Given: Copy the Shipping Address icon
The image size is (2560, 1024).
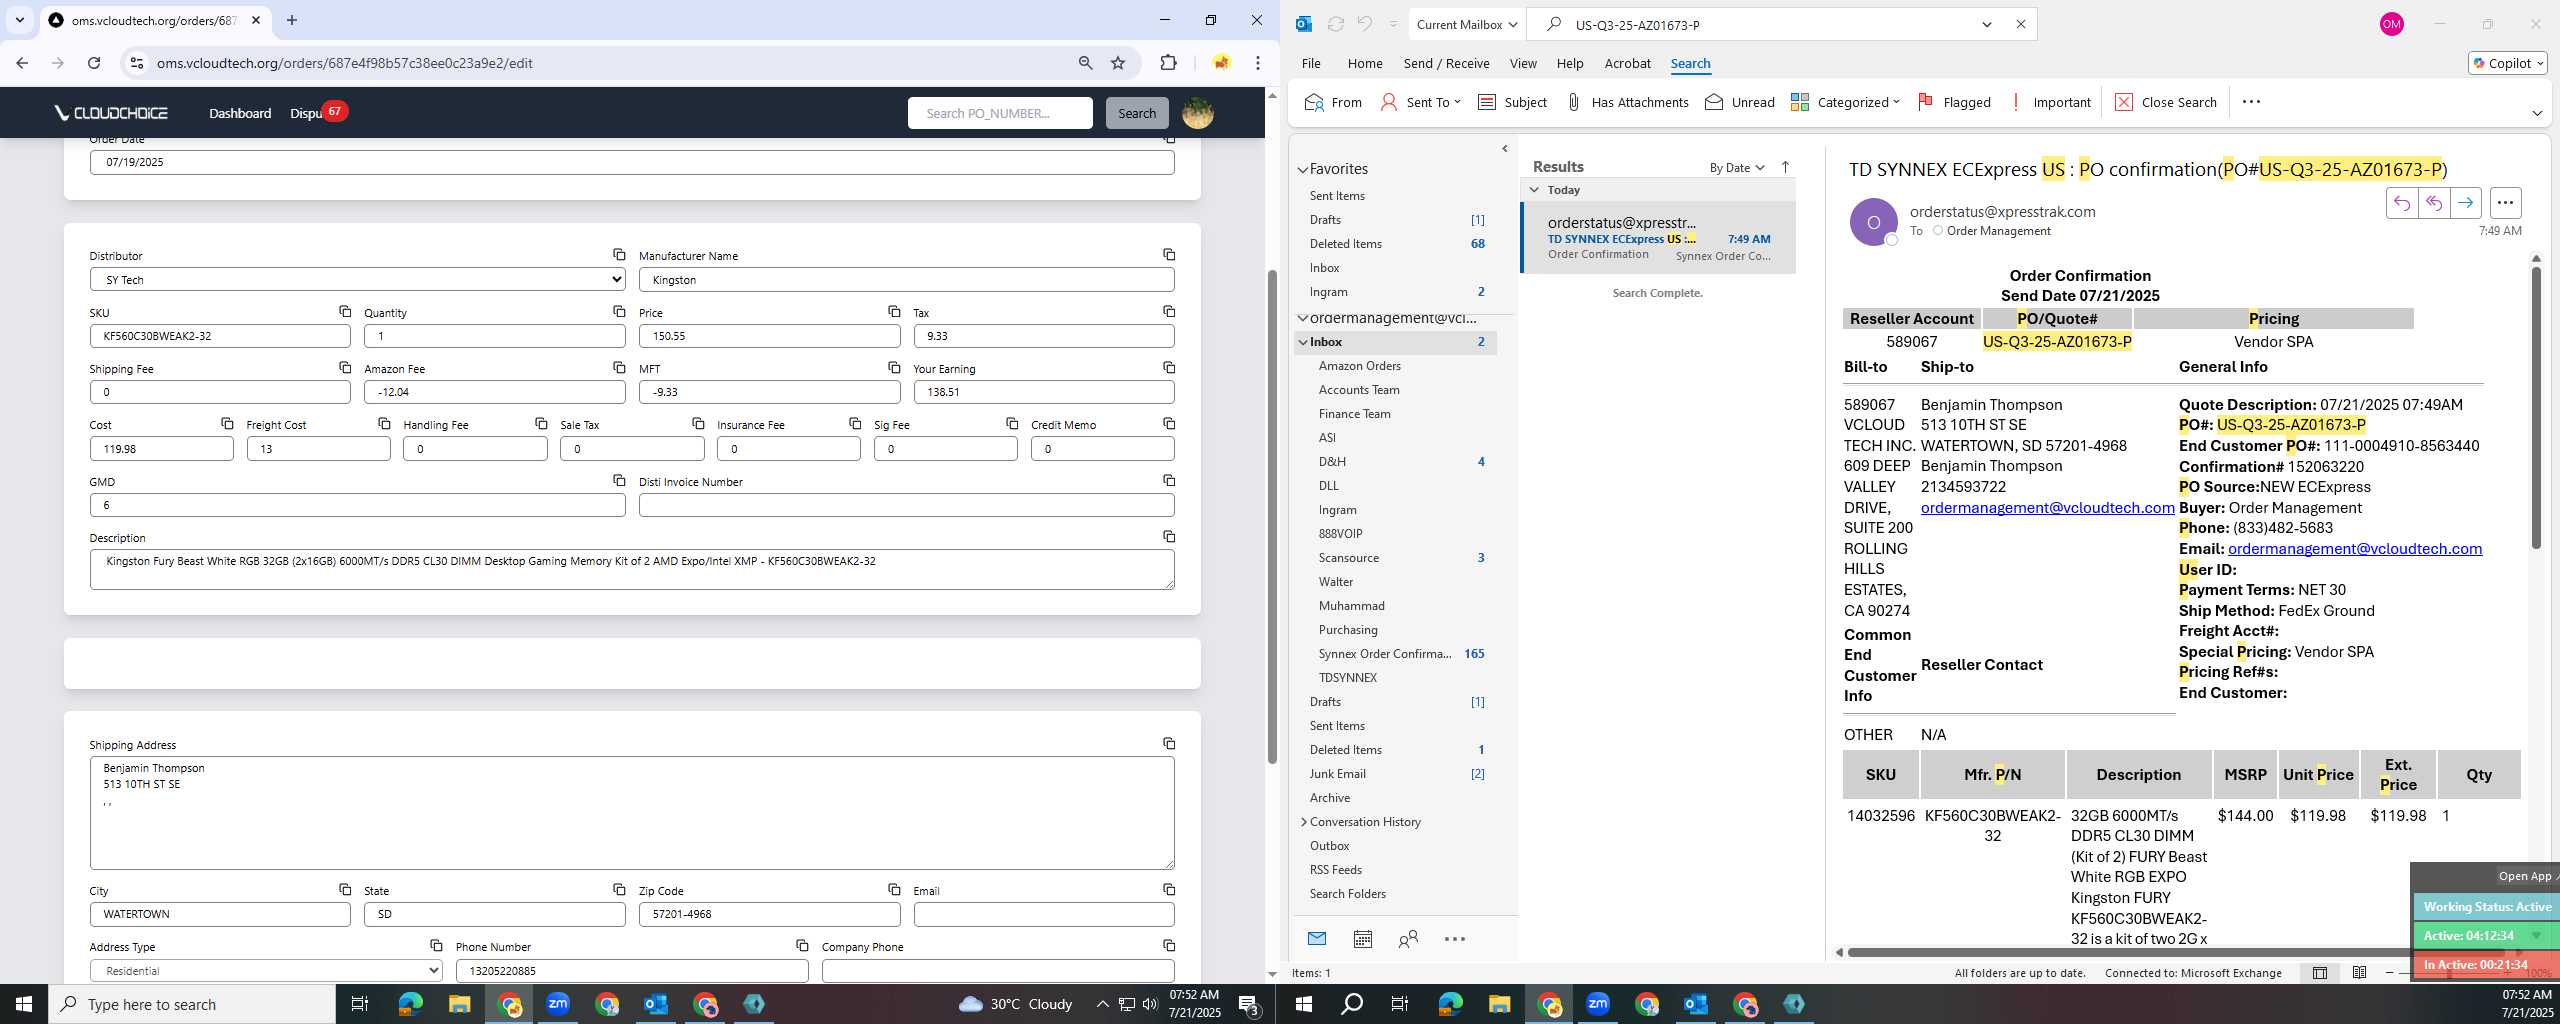Looking at the screenshot, I should 1169,744.
